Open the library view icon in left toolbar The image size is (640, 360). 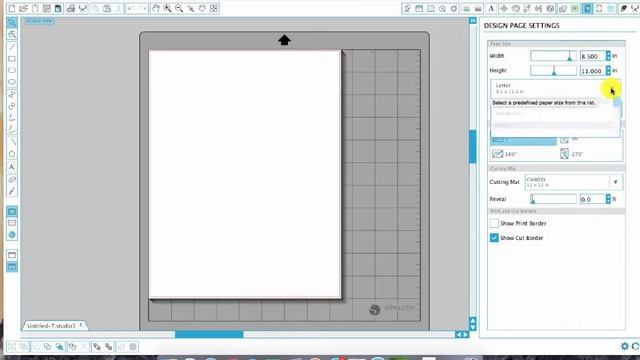tap(12, 223)
